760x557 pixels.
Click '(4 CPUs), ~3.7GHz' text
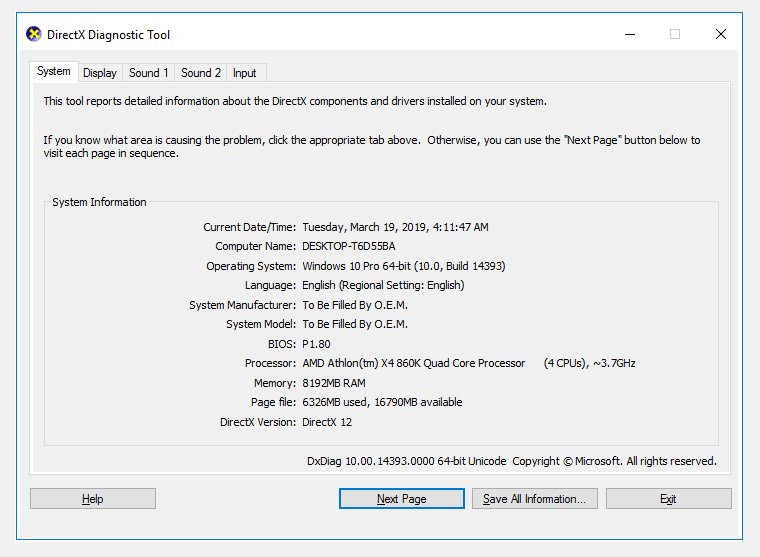click(x=589, y=363)
